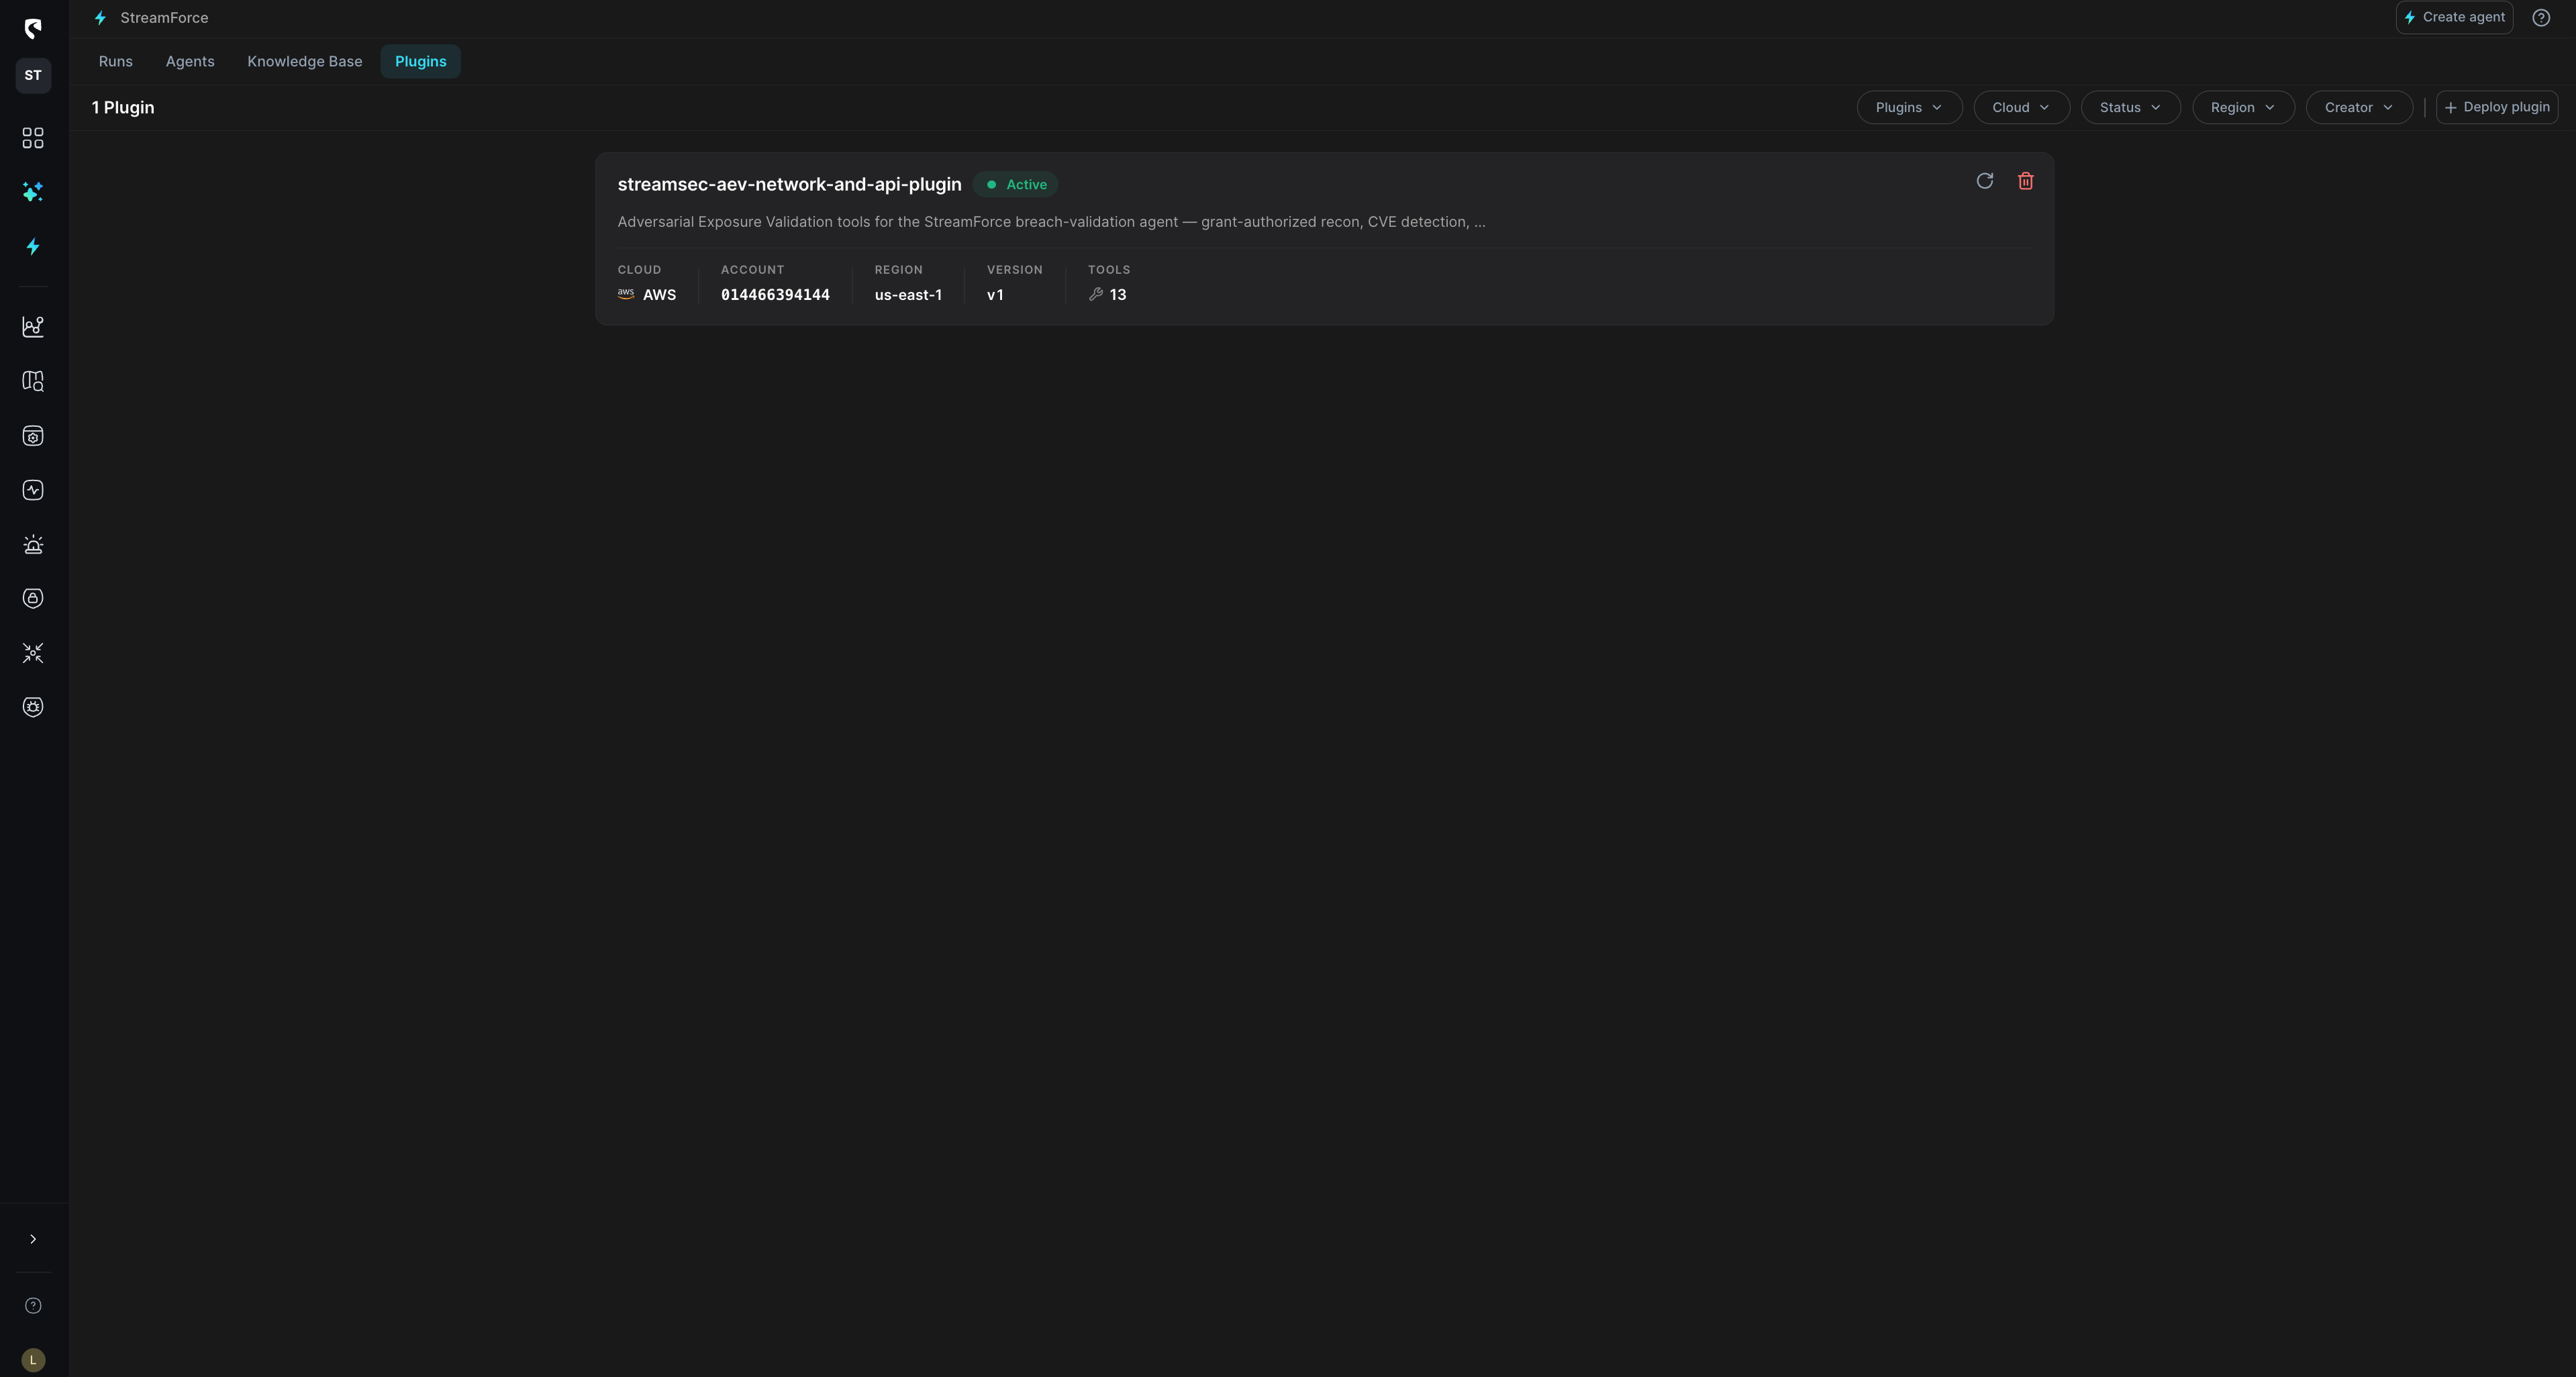This screenshot has width=2576, height=1377.
Task: Click the AWS cloud value text
Action: (x=659, y=294)
